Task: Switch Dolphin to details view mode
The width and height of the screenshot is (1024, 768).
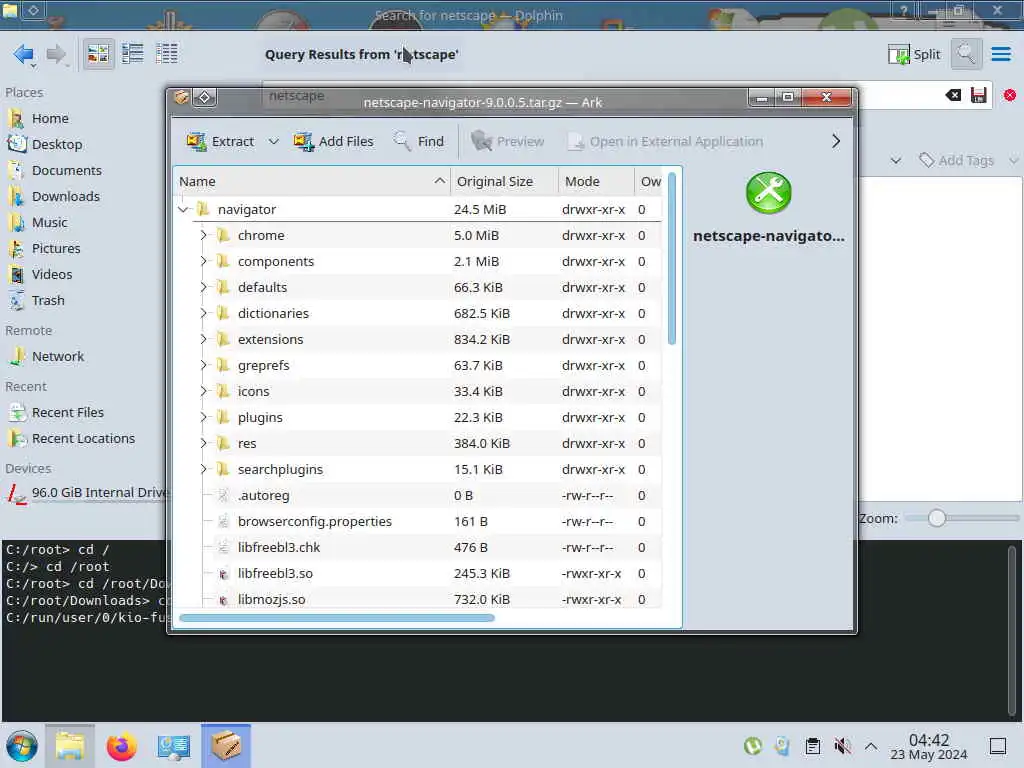Action: point(167,54)
